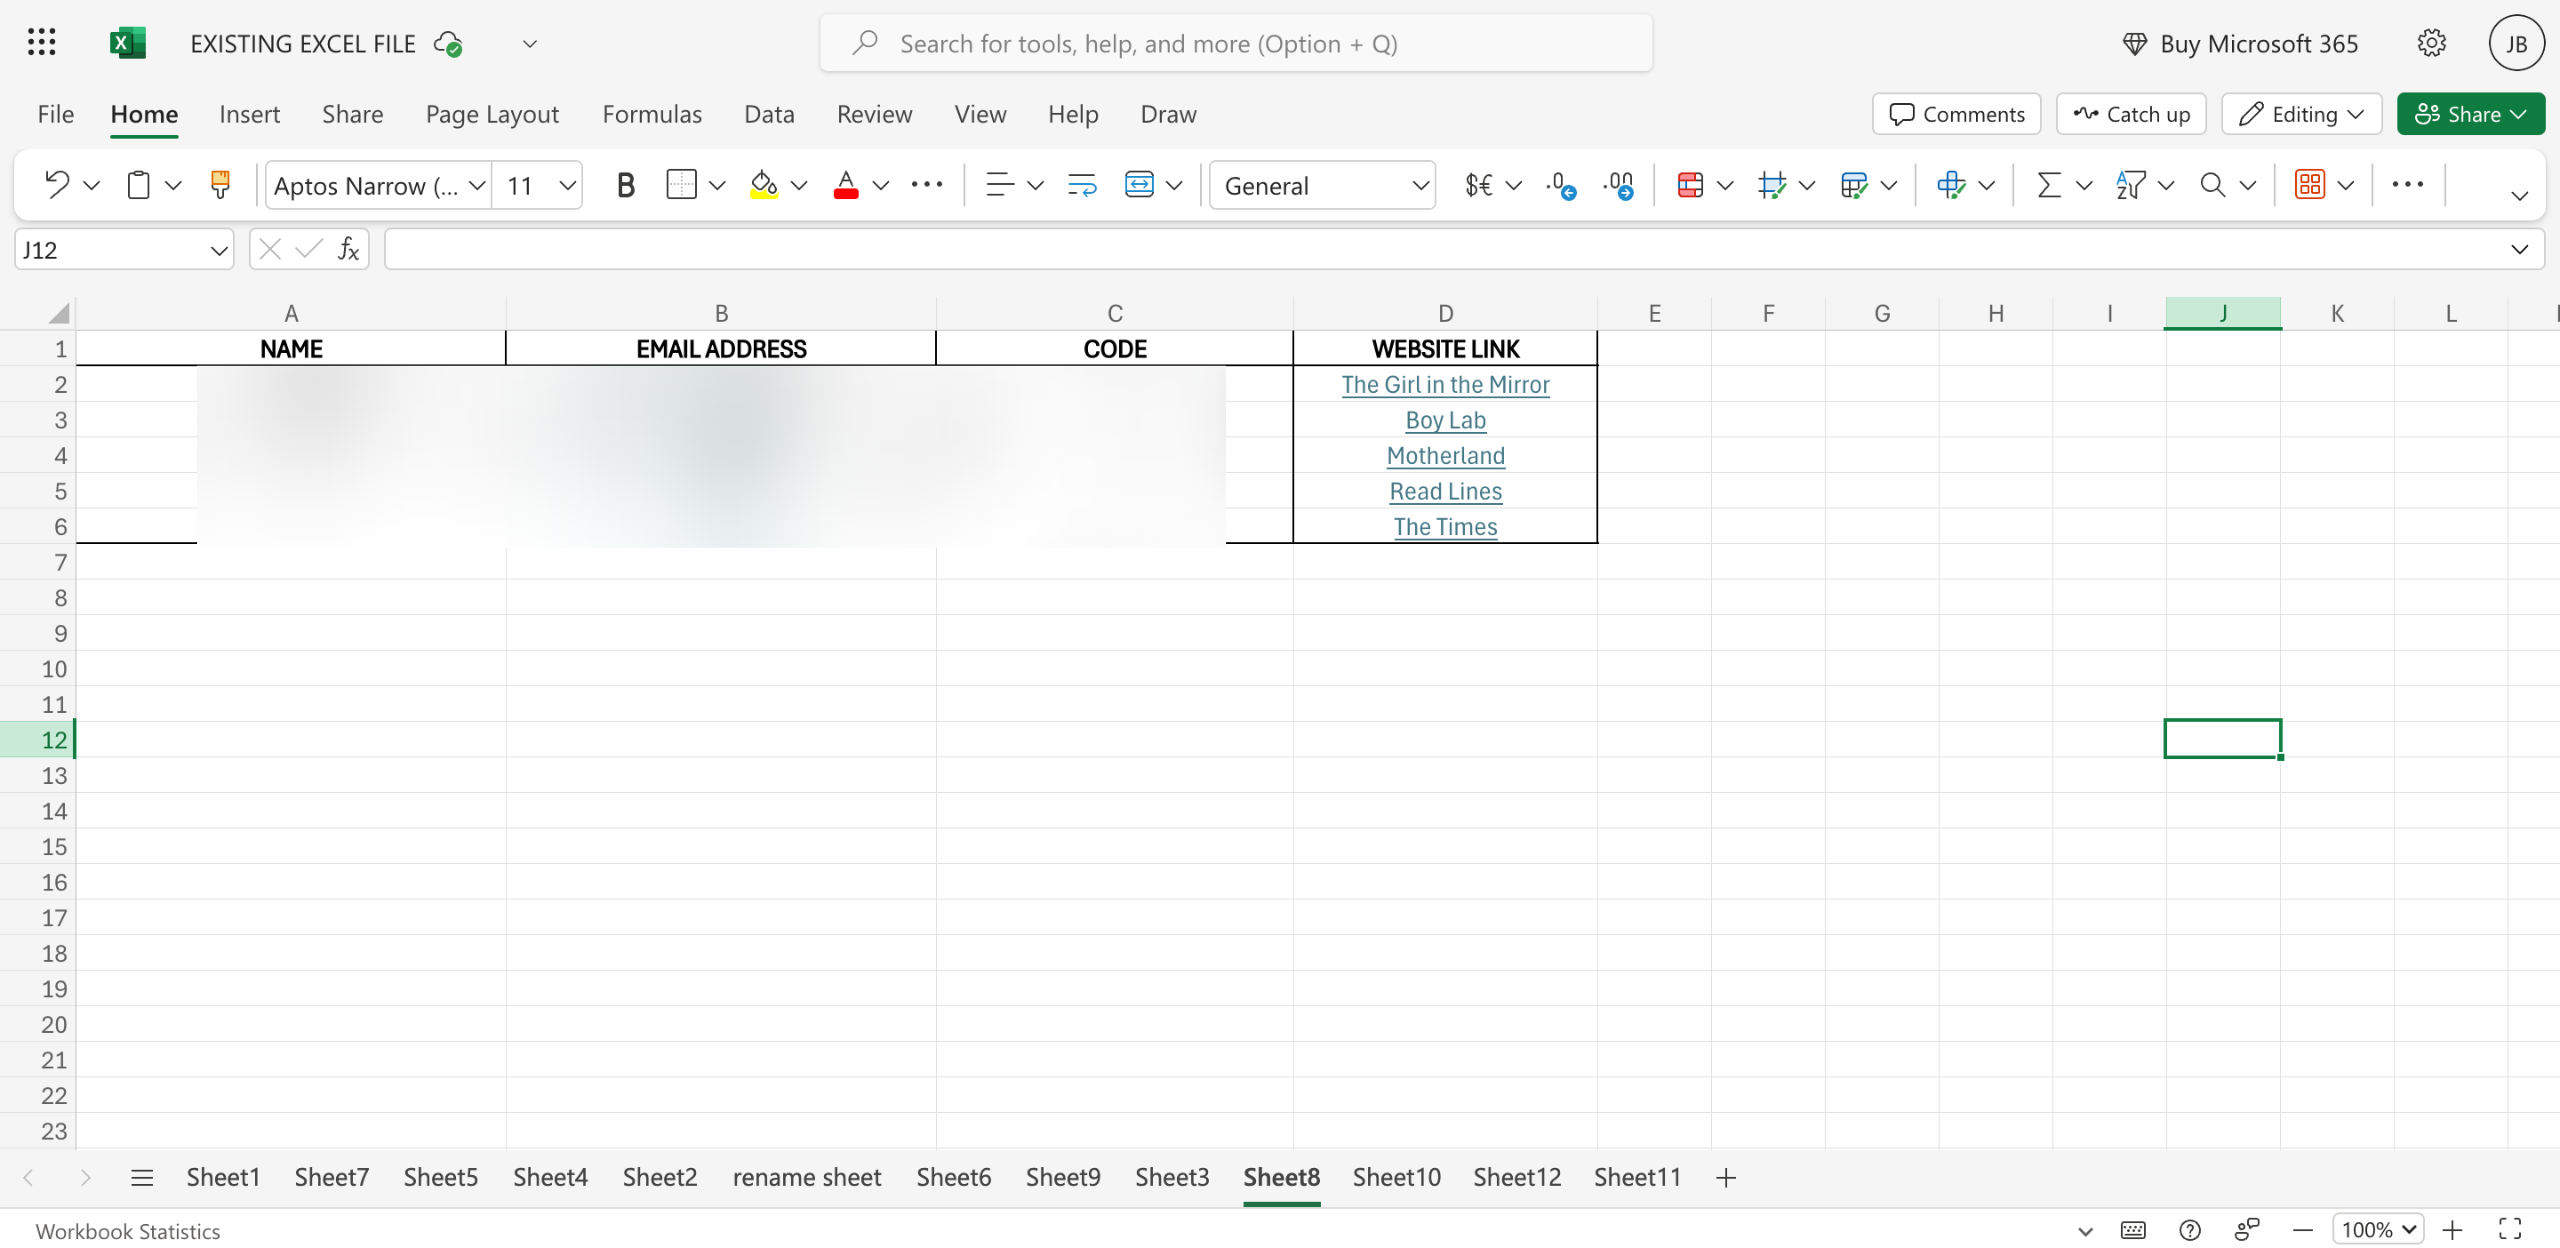Click the Sort & Filter icon
2560x1248 pixels.
click(x=2130, y=185)
